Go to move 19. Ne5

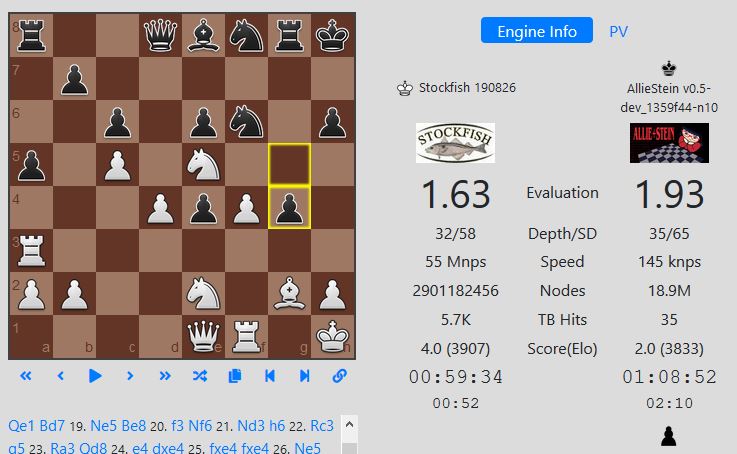click(x=103, y=426)
